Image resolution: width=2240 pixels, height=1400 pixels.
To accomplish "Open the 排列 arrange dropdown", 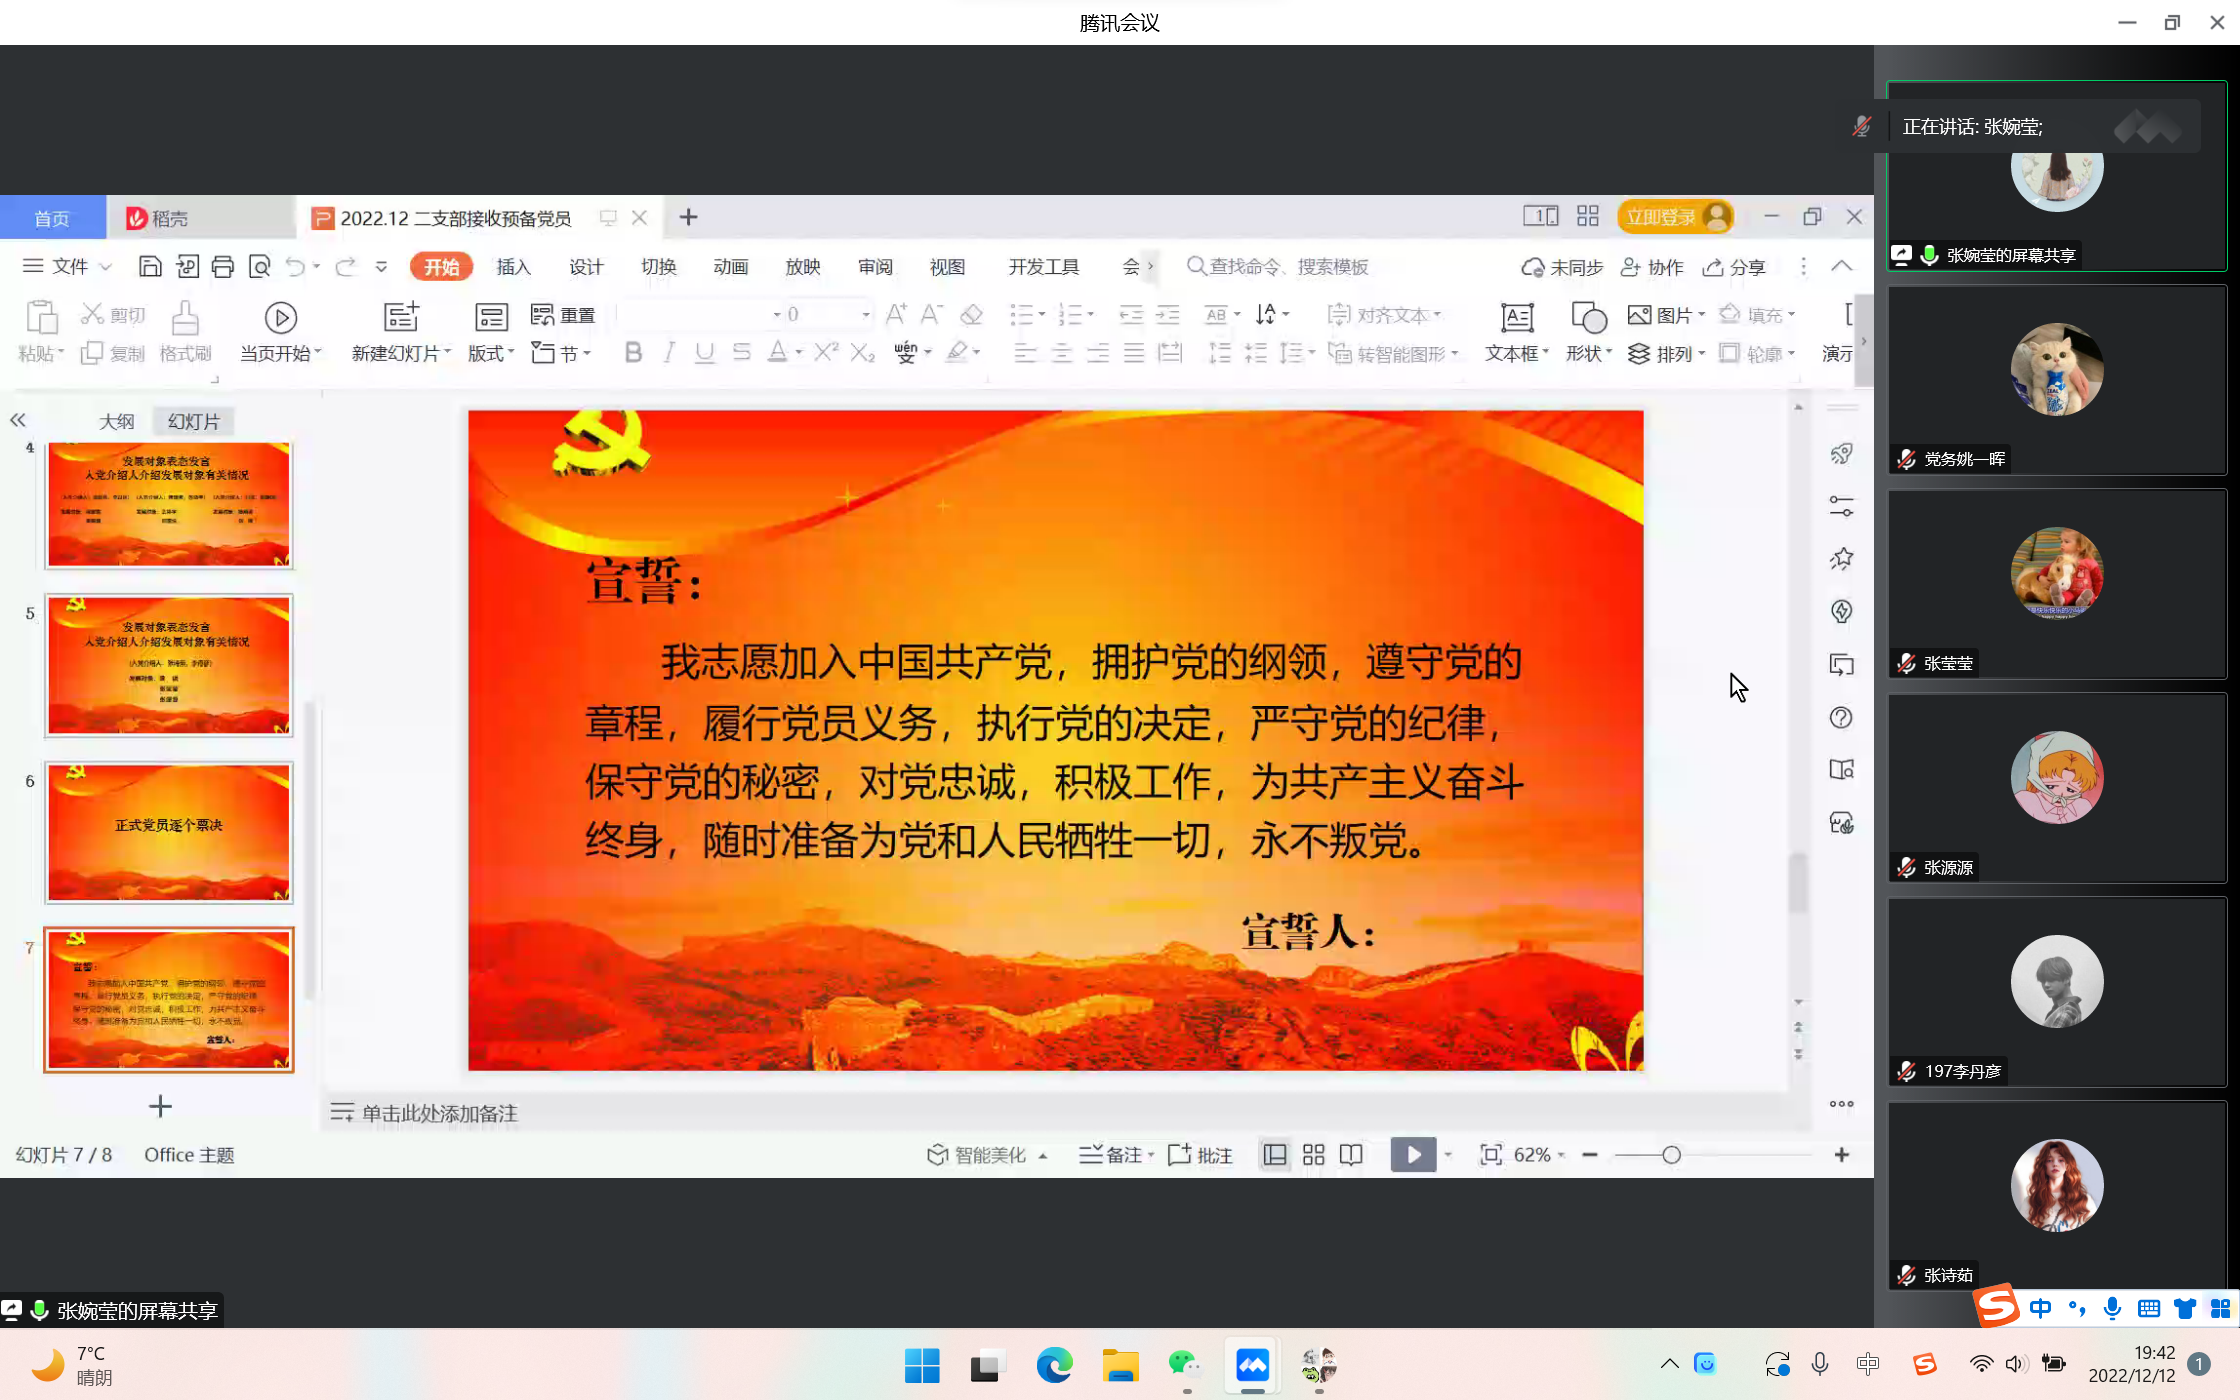I will (1701, 353).
